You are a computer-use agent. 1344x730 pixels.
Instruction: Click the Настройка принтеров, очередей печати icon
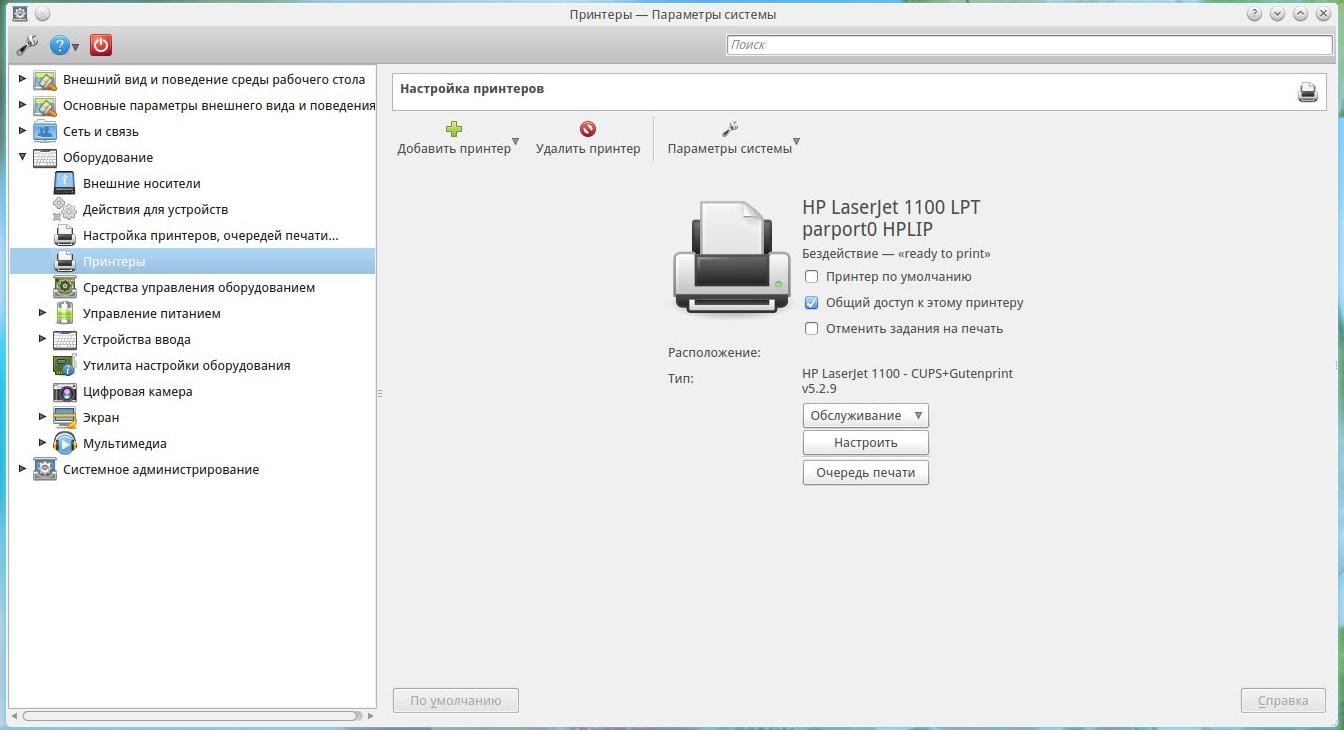64,235
